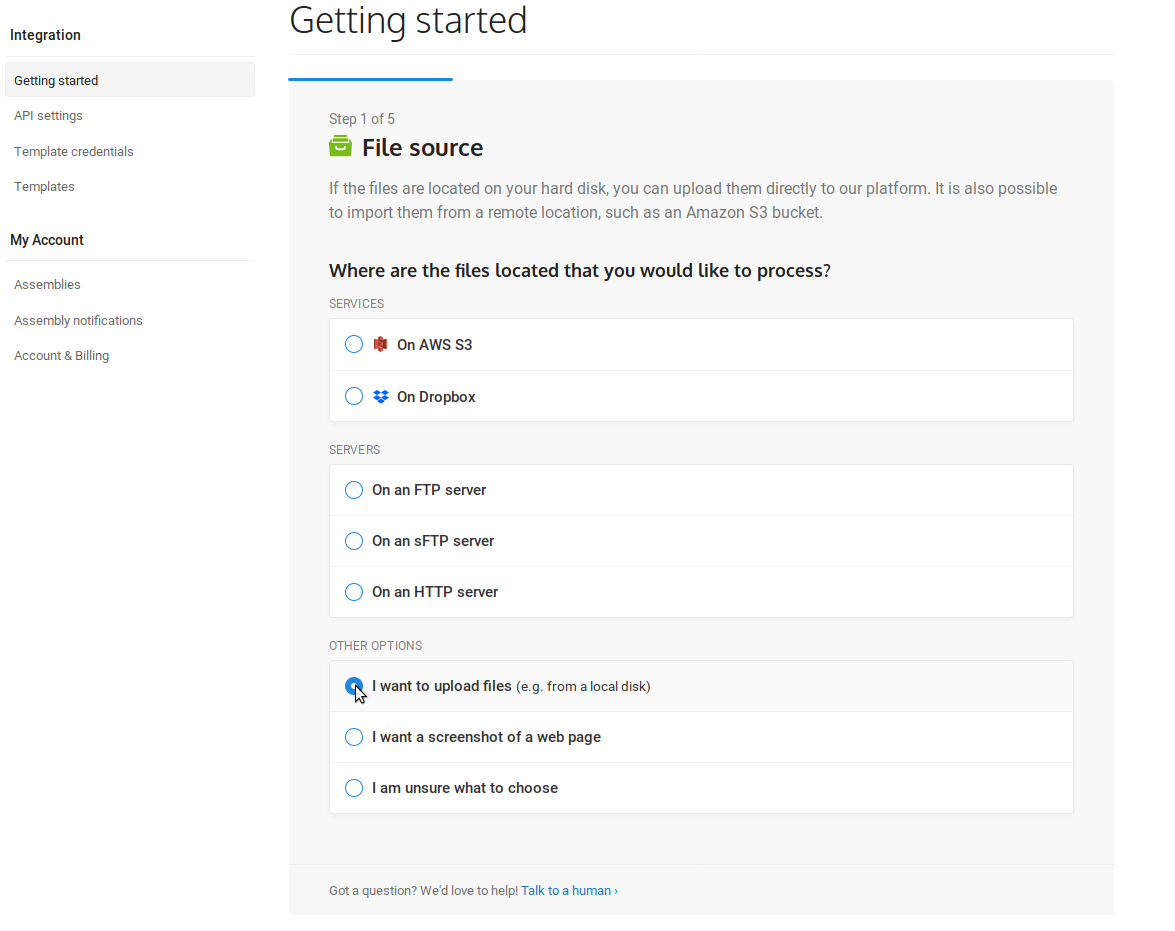Open API settings in the sidebar

(48, 116)
